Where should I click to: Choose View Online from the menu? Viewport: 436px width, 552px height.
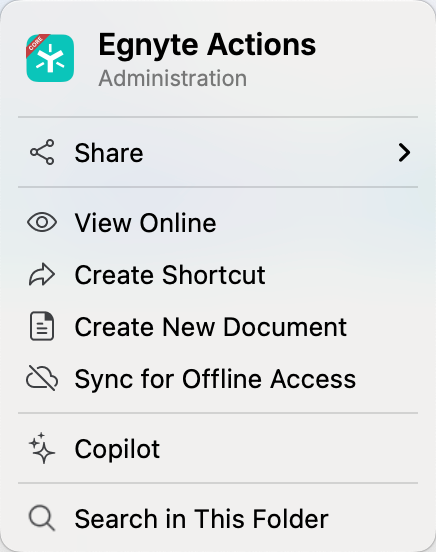point(218,222)
